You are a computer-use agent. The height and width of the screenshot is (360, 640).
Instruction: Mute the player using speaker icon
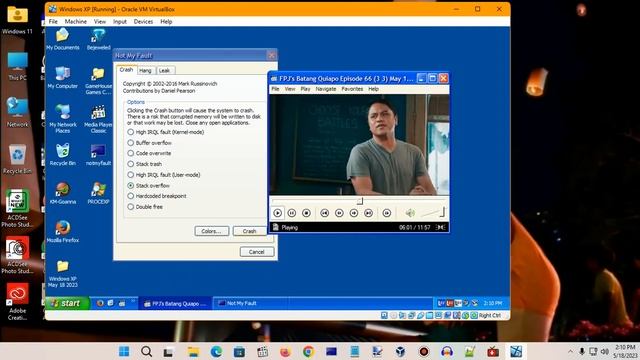[x=410, y=213]
